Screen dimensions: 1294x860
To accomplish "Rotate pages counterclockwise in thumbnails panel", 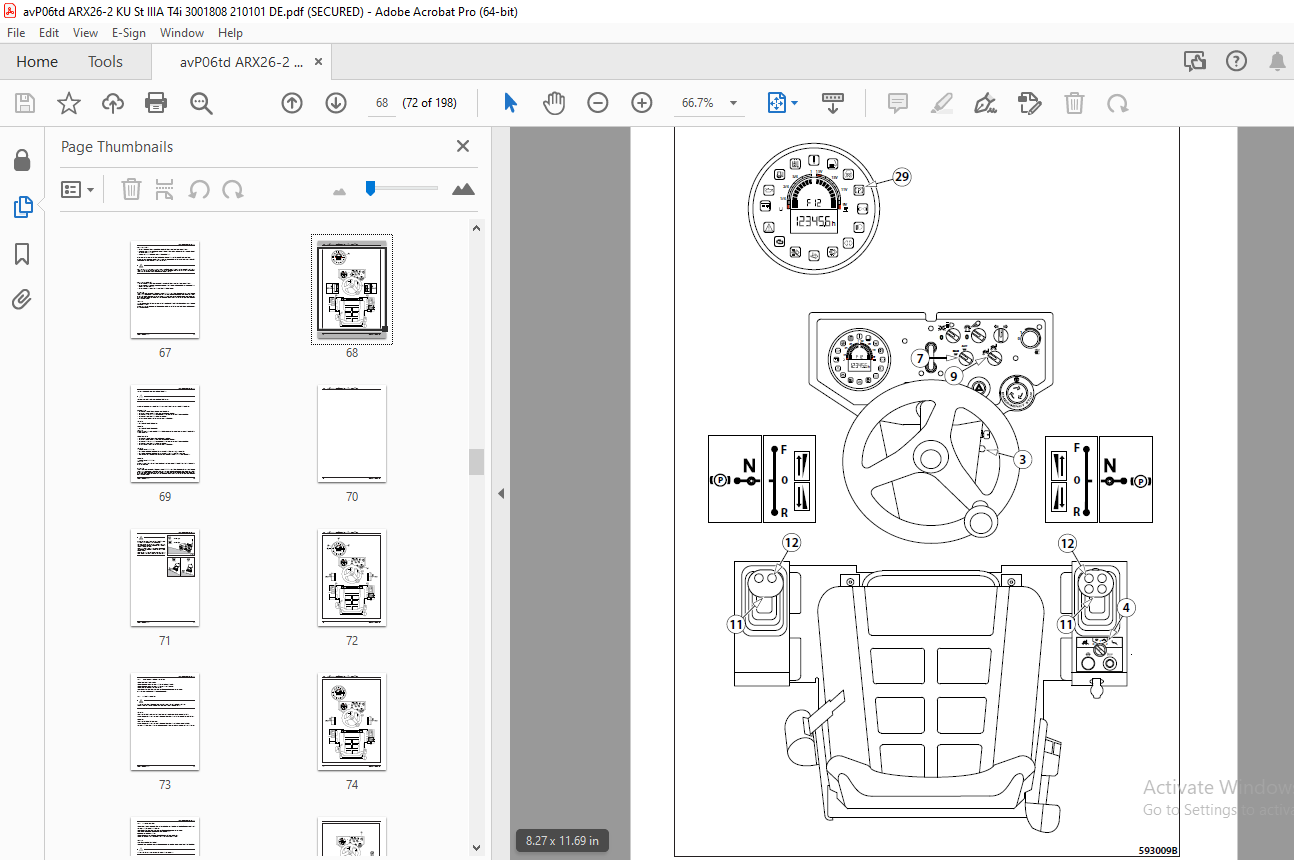I will click(x=199, y=189).
